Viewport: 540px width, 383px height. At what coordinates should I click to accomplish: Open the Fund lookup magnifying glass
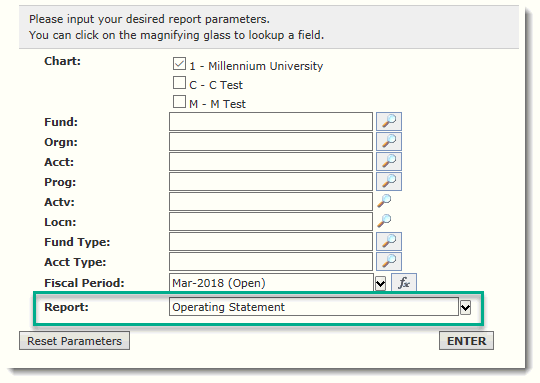(389, 122)
